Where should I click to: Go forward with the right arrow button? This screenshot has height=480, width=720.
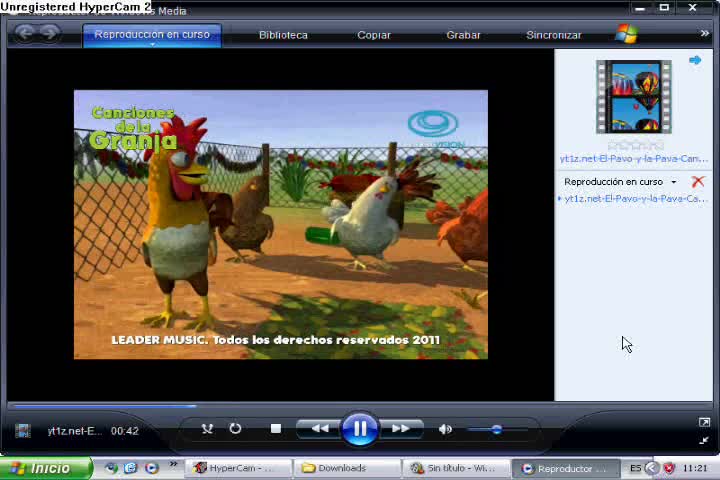[49, 33]
